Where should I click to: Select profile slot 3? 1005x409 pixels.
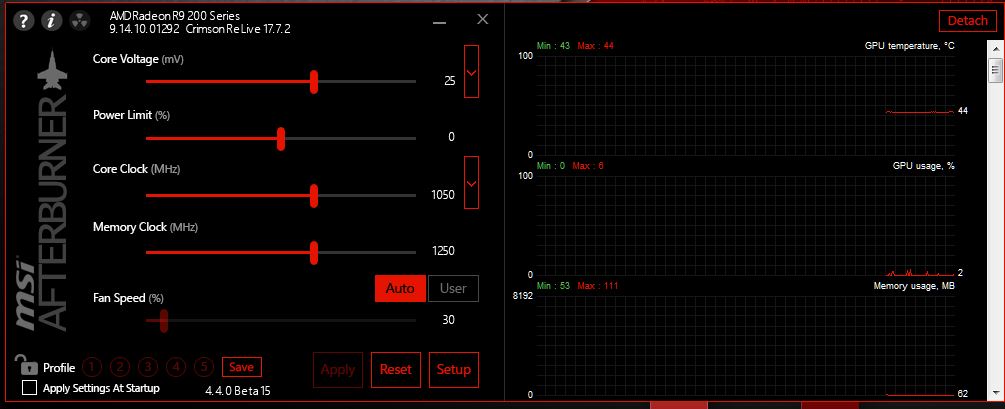coord(148,367)
